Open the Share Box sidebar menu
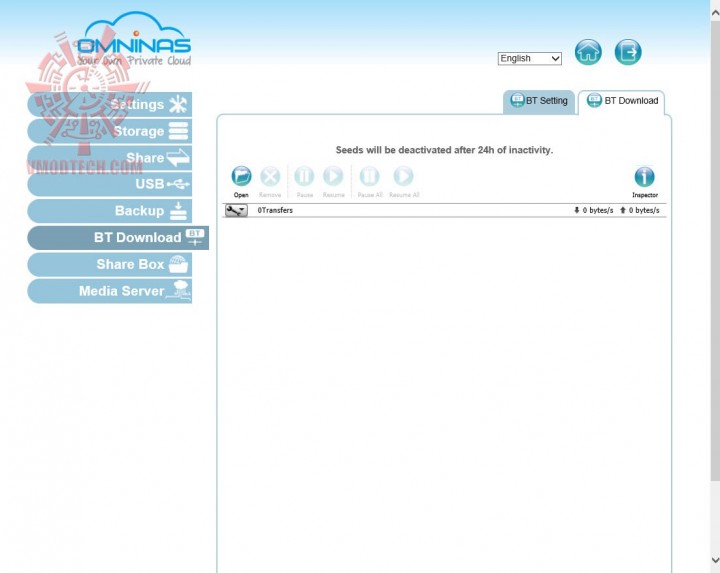The width and height of the screenshot is (720, 573). tap(110, 264)
